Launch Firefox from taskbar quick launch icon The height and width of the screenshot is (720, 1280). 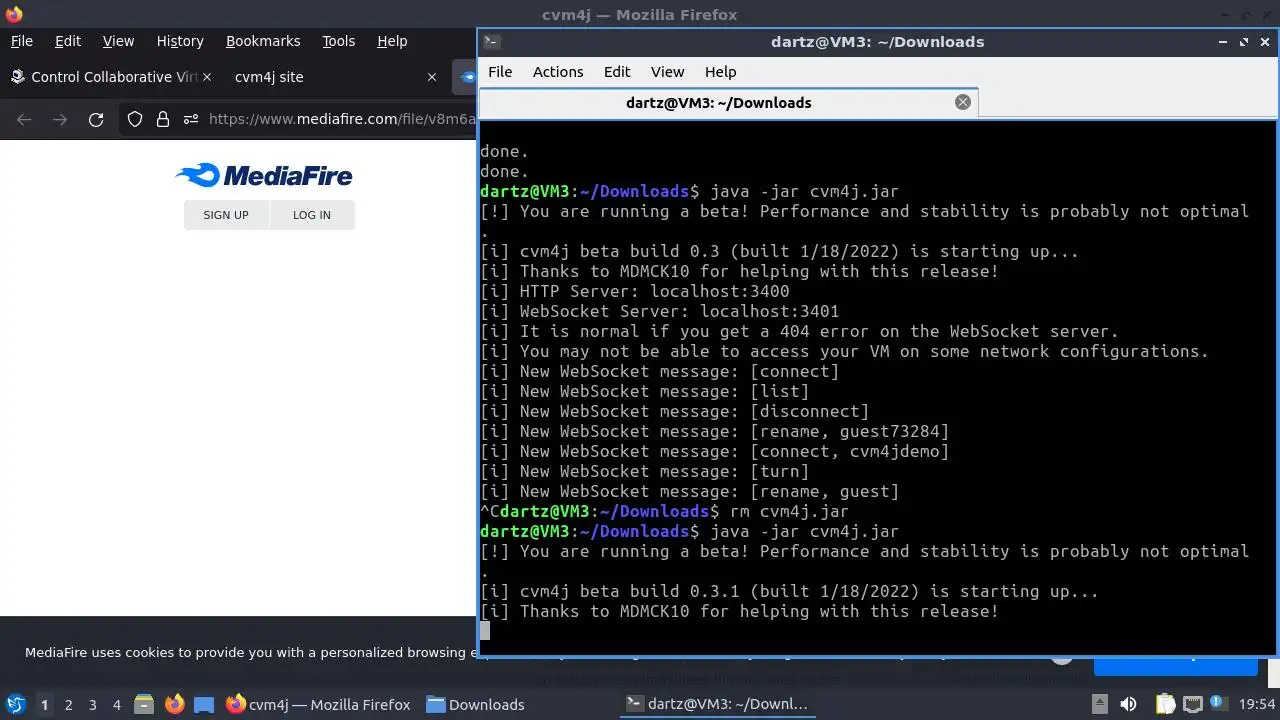click(174, 704)
